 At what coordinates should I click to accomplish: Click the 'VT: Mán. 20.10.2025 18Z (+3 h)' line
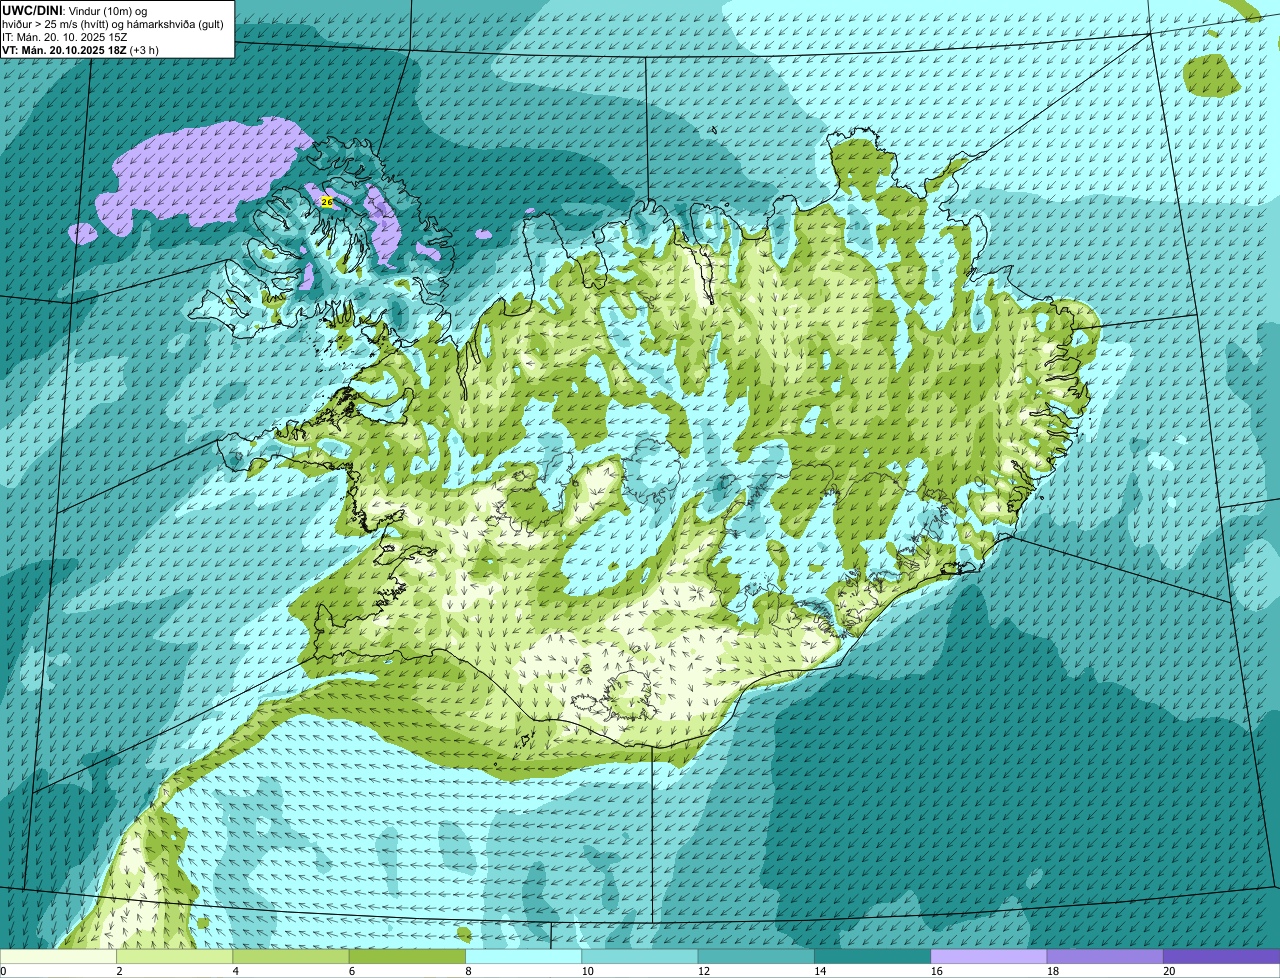(x=80, y=49)
